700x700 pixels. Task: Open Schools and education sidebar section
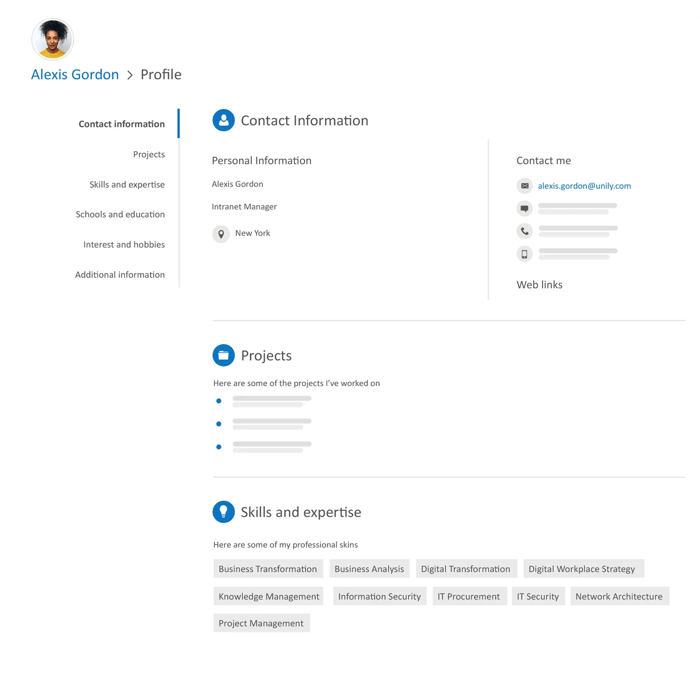(120, 215)
